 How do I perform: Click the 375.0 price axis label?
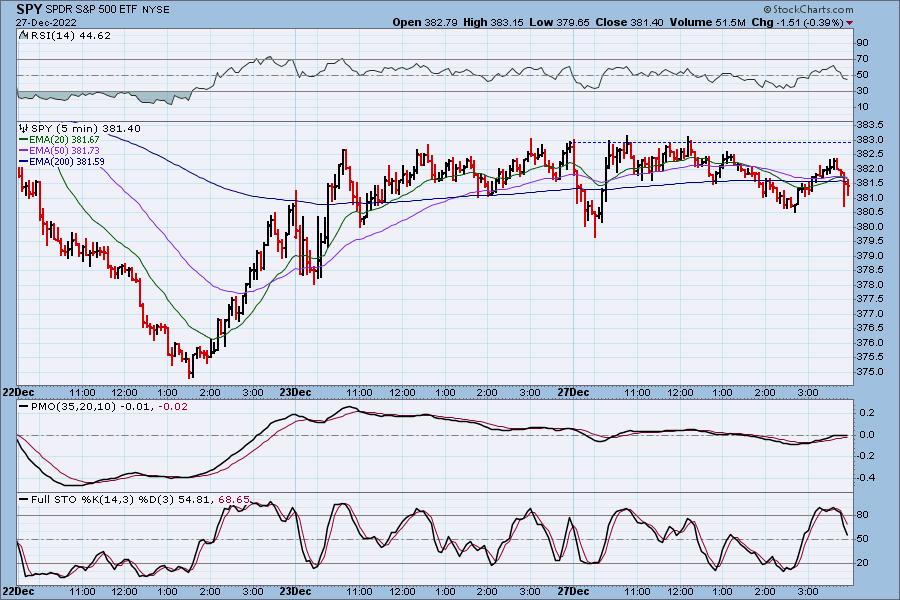click(870, 372)
